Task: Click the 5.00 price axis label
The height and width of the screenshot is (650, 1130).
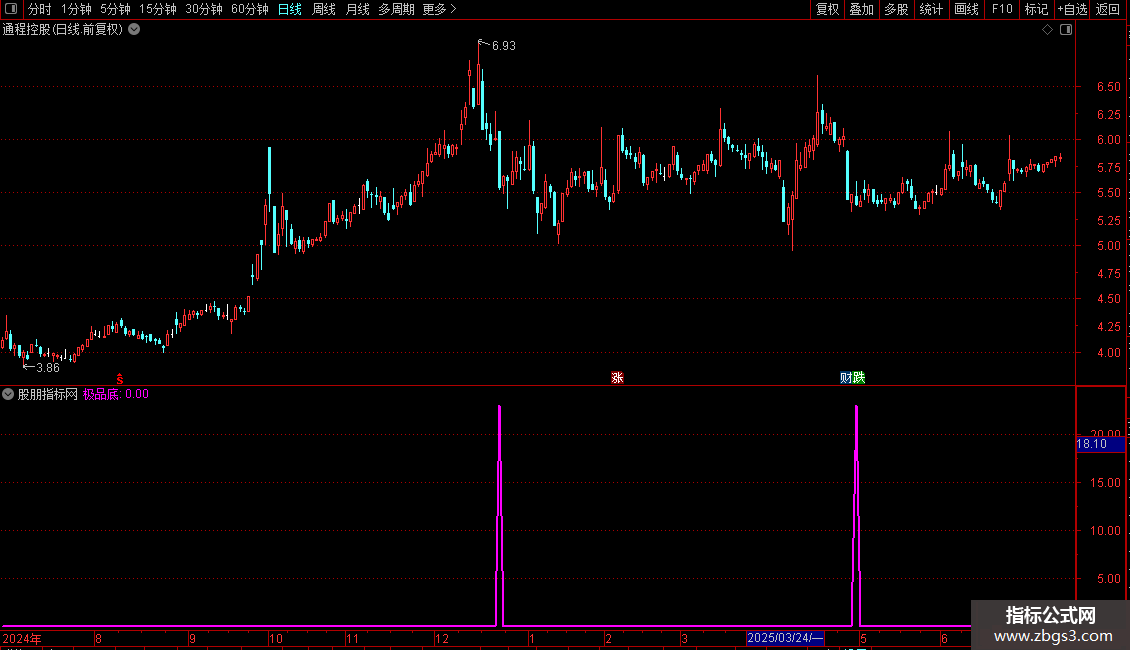Action: point(1108,246)
